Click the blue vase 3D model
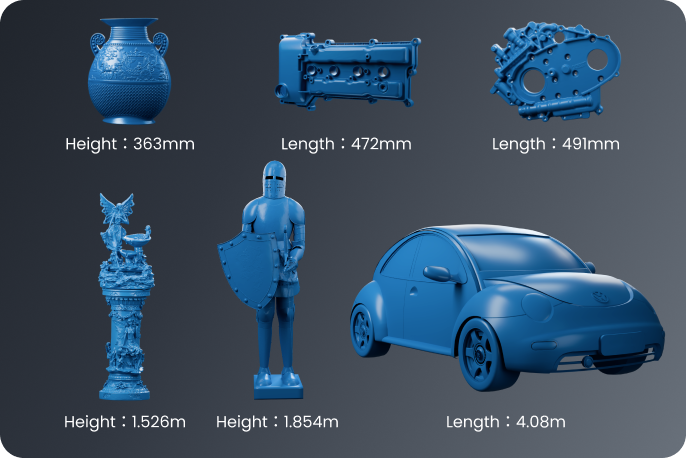 pyautogui.click(x=129, y=71)
